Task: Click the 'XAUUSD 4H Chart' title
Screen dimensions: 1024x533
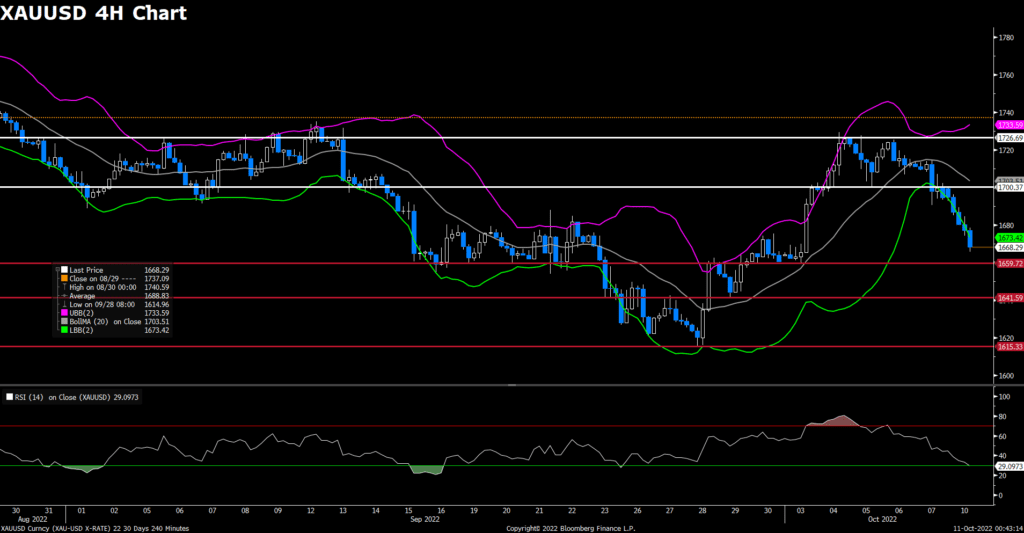Action: point(93,12)
